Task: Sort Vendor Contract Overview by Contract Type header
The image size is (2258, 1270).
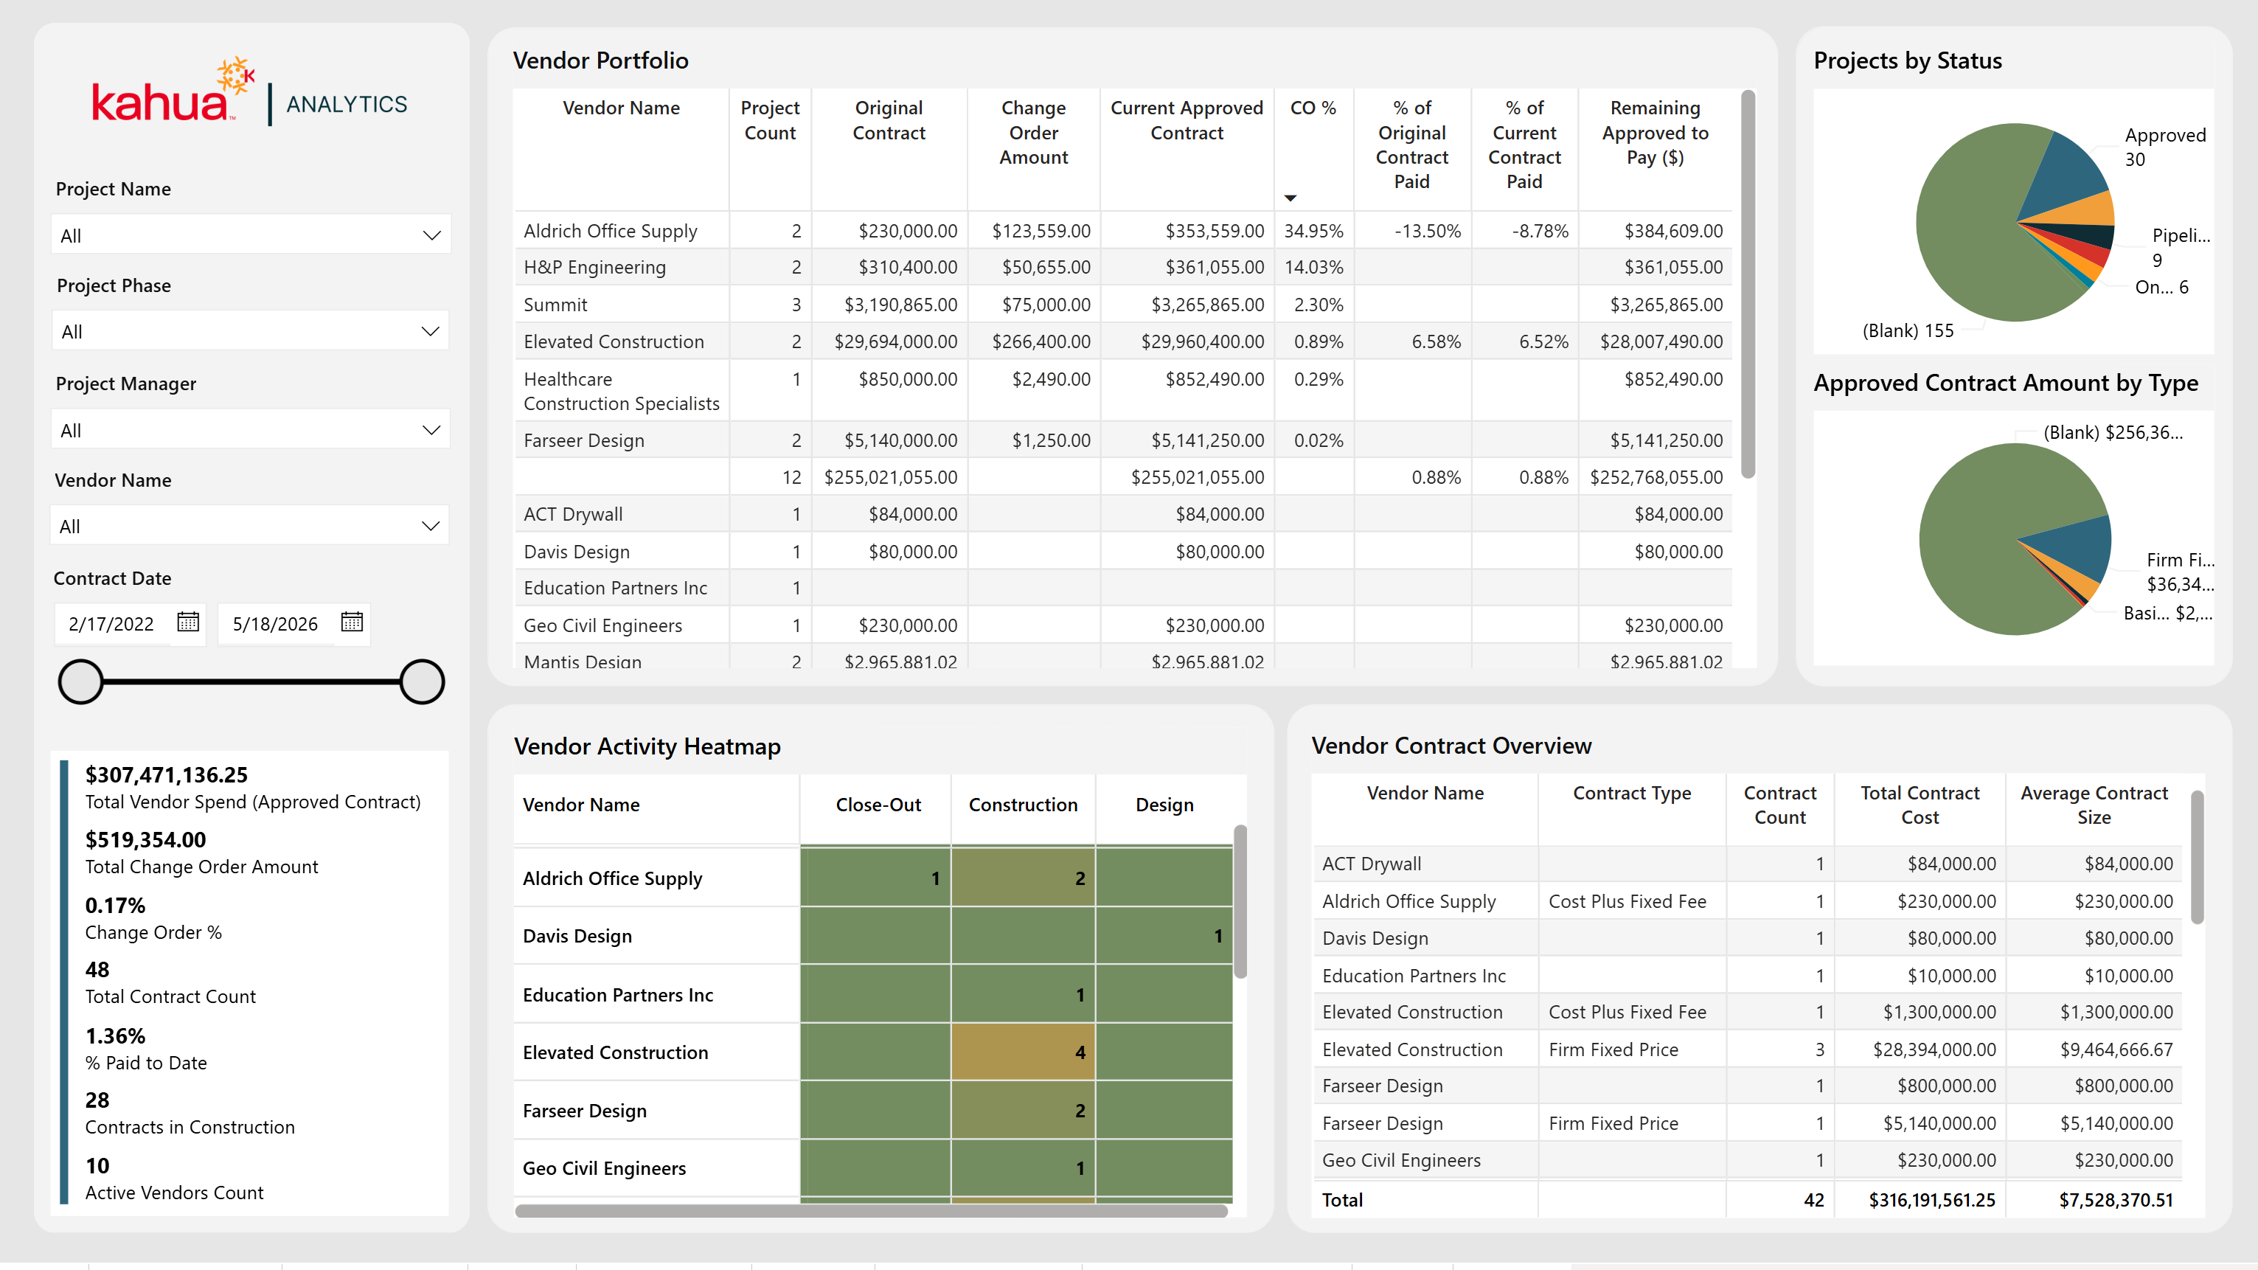Action: pyautogui.click(x=1631, y=793)
